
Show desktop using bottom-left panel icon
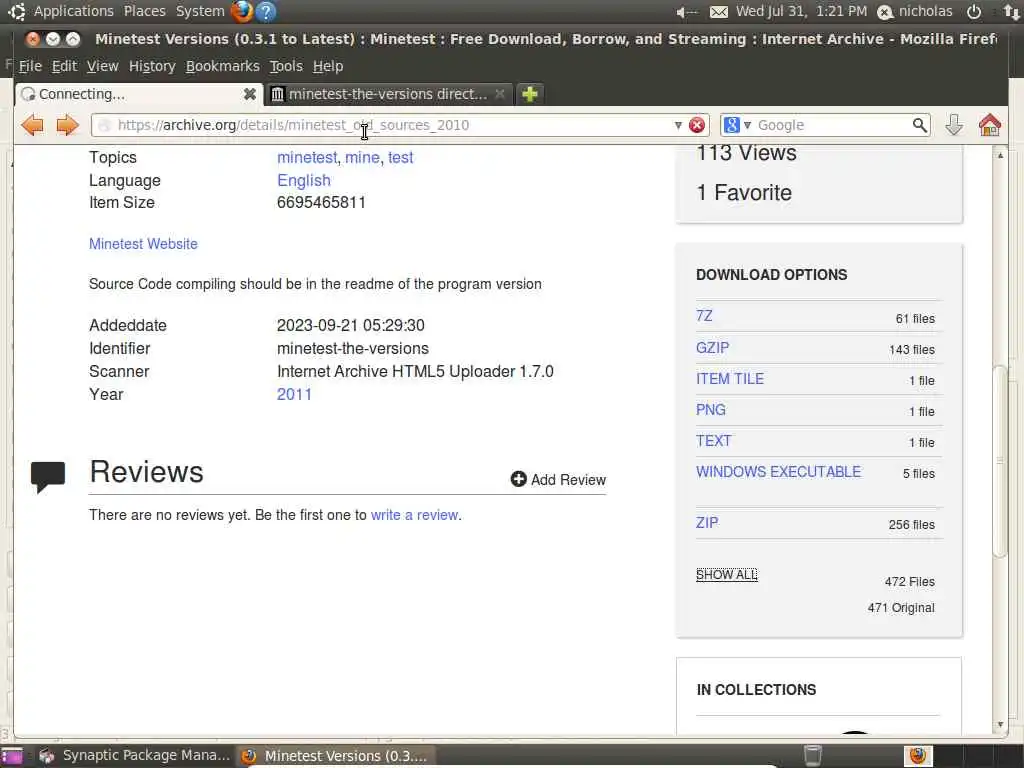tap(12, 756)
